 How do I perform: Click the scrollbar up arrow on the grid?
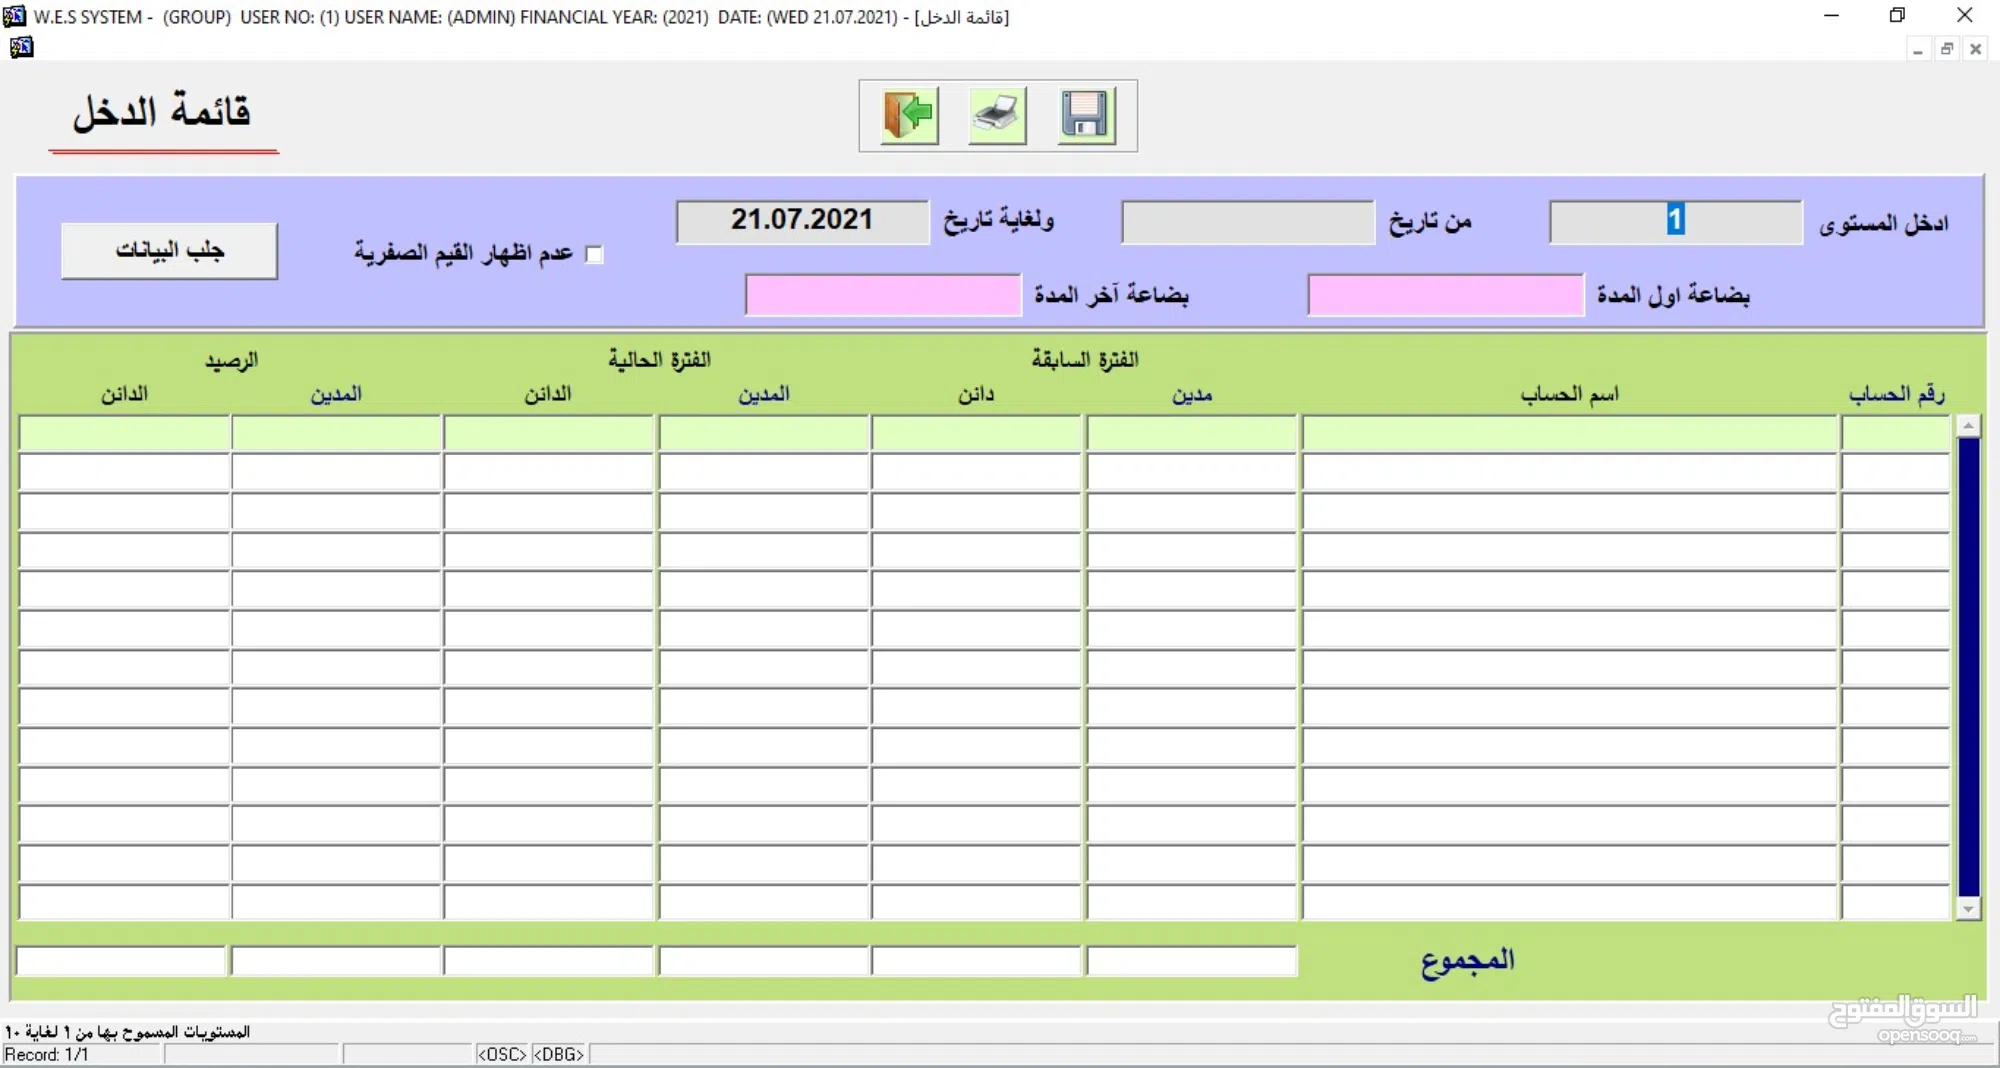[1967, 424]
